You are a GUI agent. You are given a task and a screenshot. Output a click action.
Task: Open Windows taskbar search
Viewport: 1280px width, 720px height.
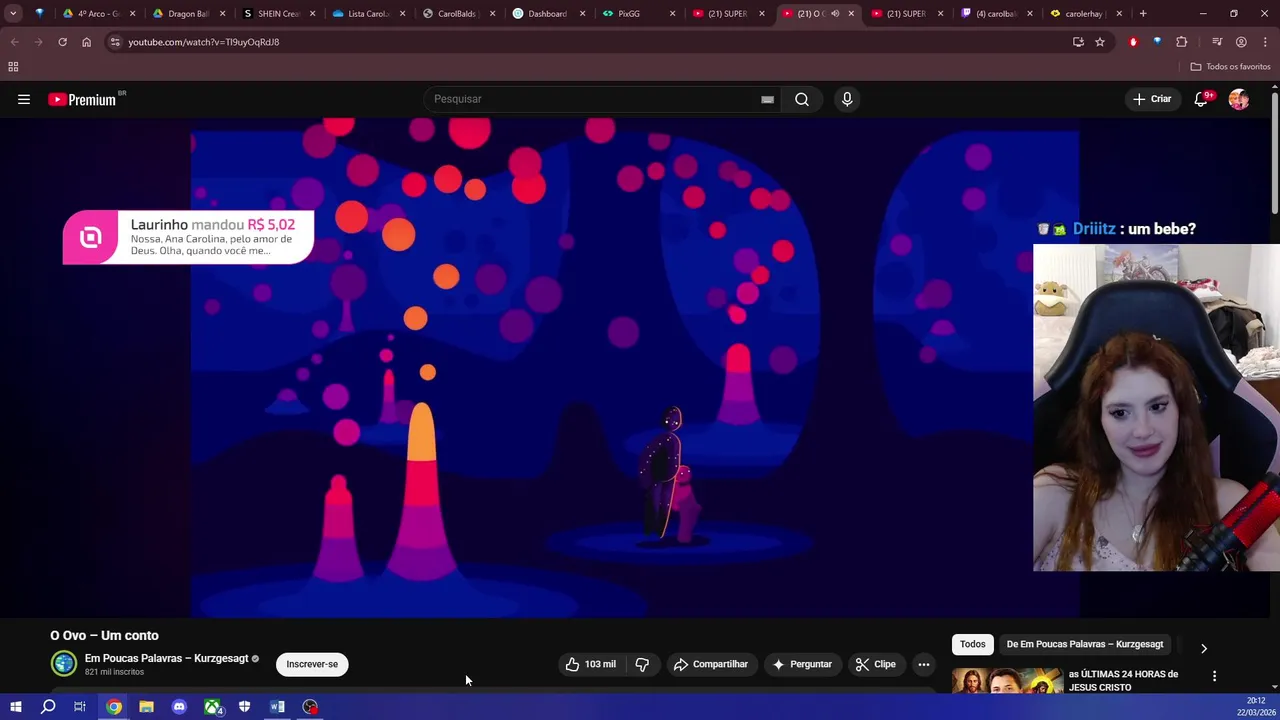[48, 707]
